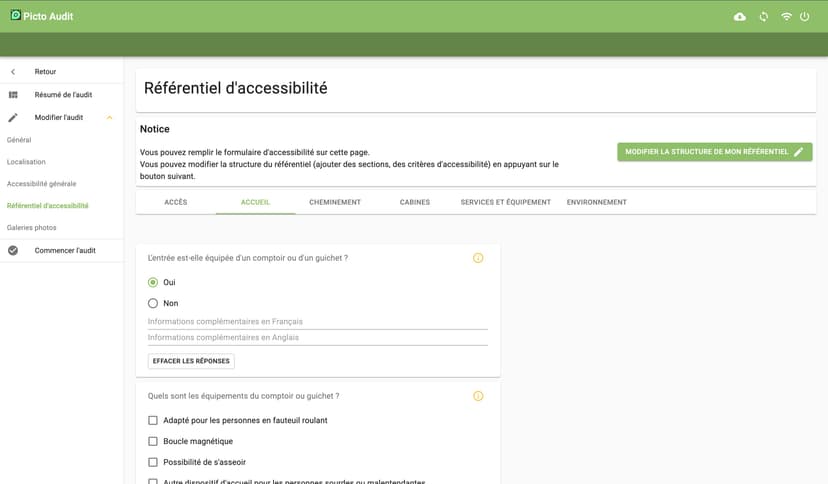
Task: Collapse the Modifier l'audit menu chevron
Action: coord(110,118)
